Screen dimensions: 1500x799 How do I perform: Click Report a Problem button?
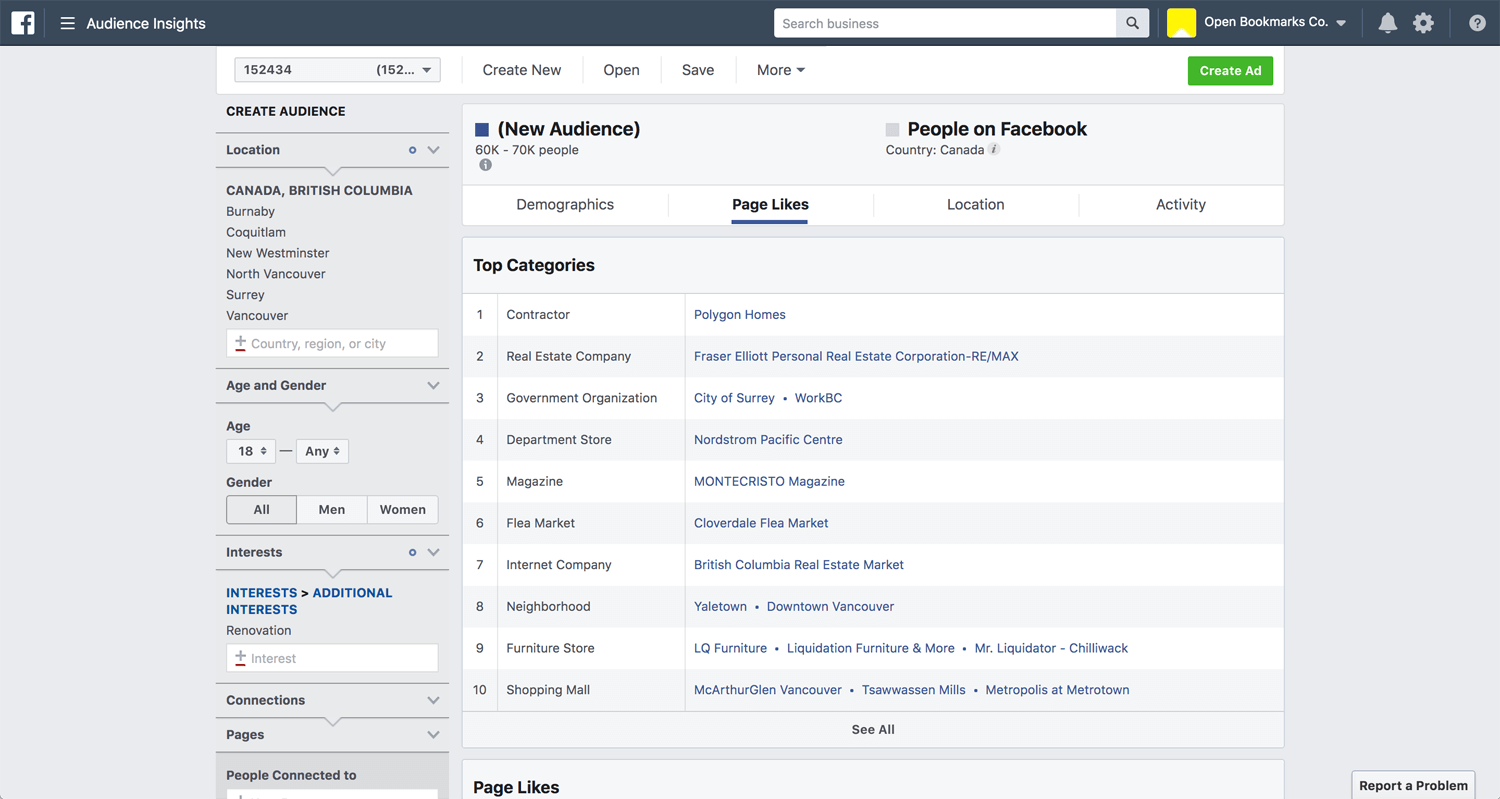tap(1414, 785)
